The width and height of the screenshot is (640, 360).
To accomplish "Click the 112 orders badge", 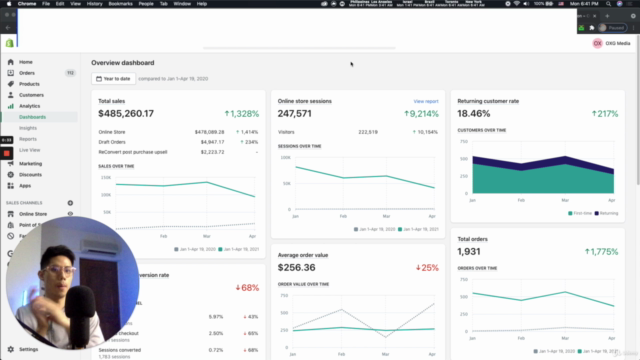I will [x=70, y=73].
